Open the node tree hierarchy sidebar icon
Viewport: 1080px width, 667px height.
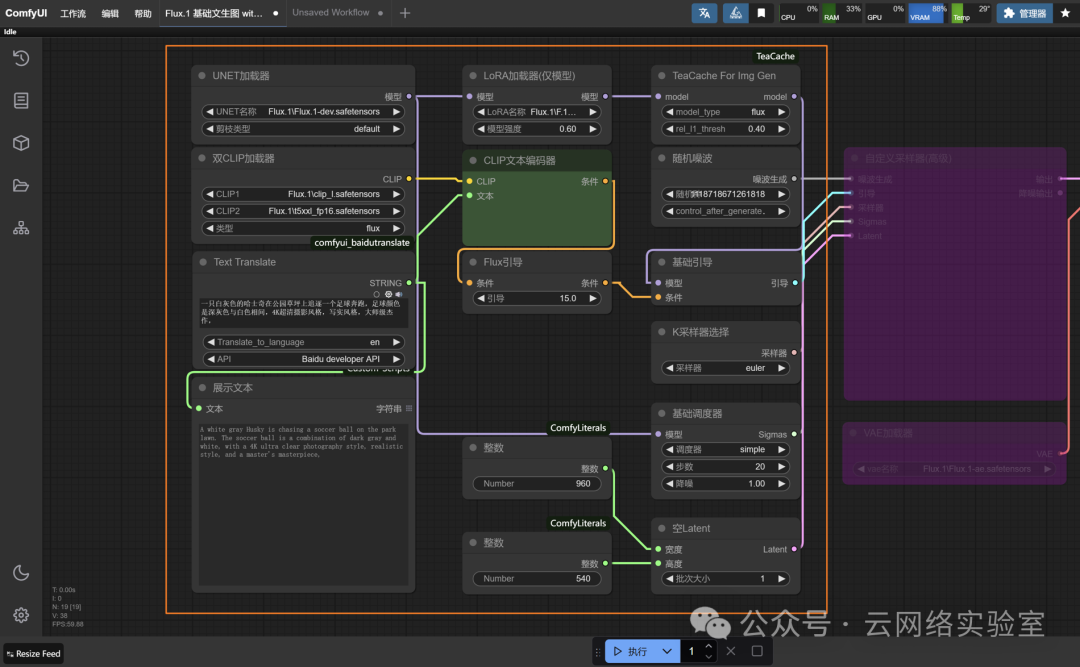21,228
